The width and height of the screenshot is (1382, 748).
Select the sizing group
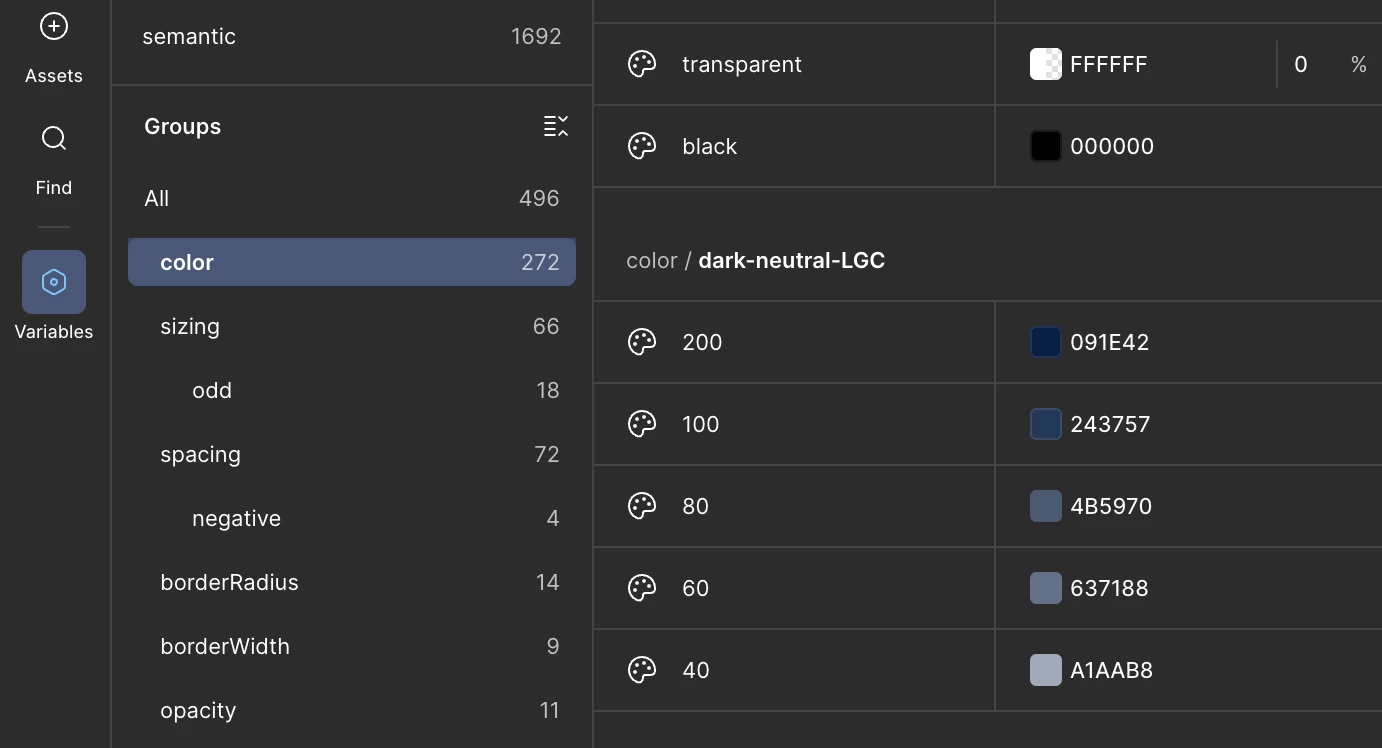(x=352, y=326)
